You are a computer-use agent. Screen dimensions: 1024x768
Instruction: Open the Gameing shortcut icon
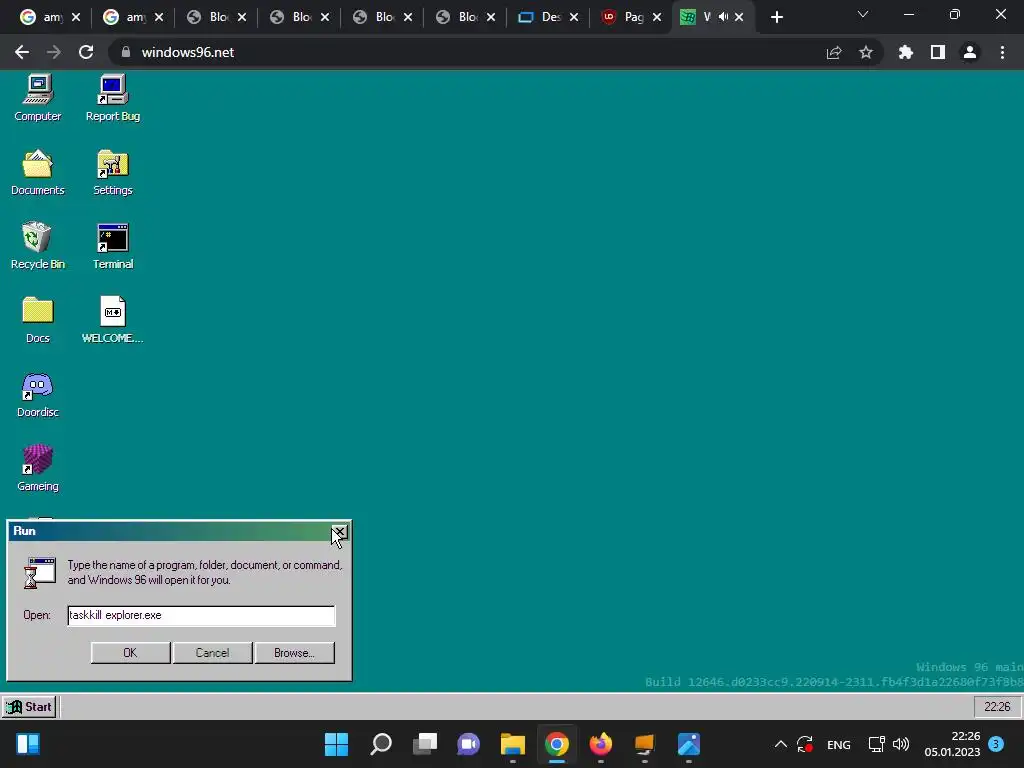point(37,468)
